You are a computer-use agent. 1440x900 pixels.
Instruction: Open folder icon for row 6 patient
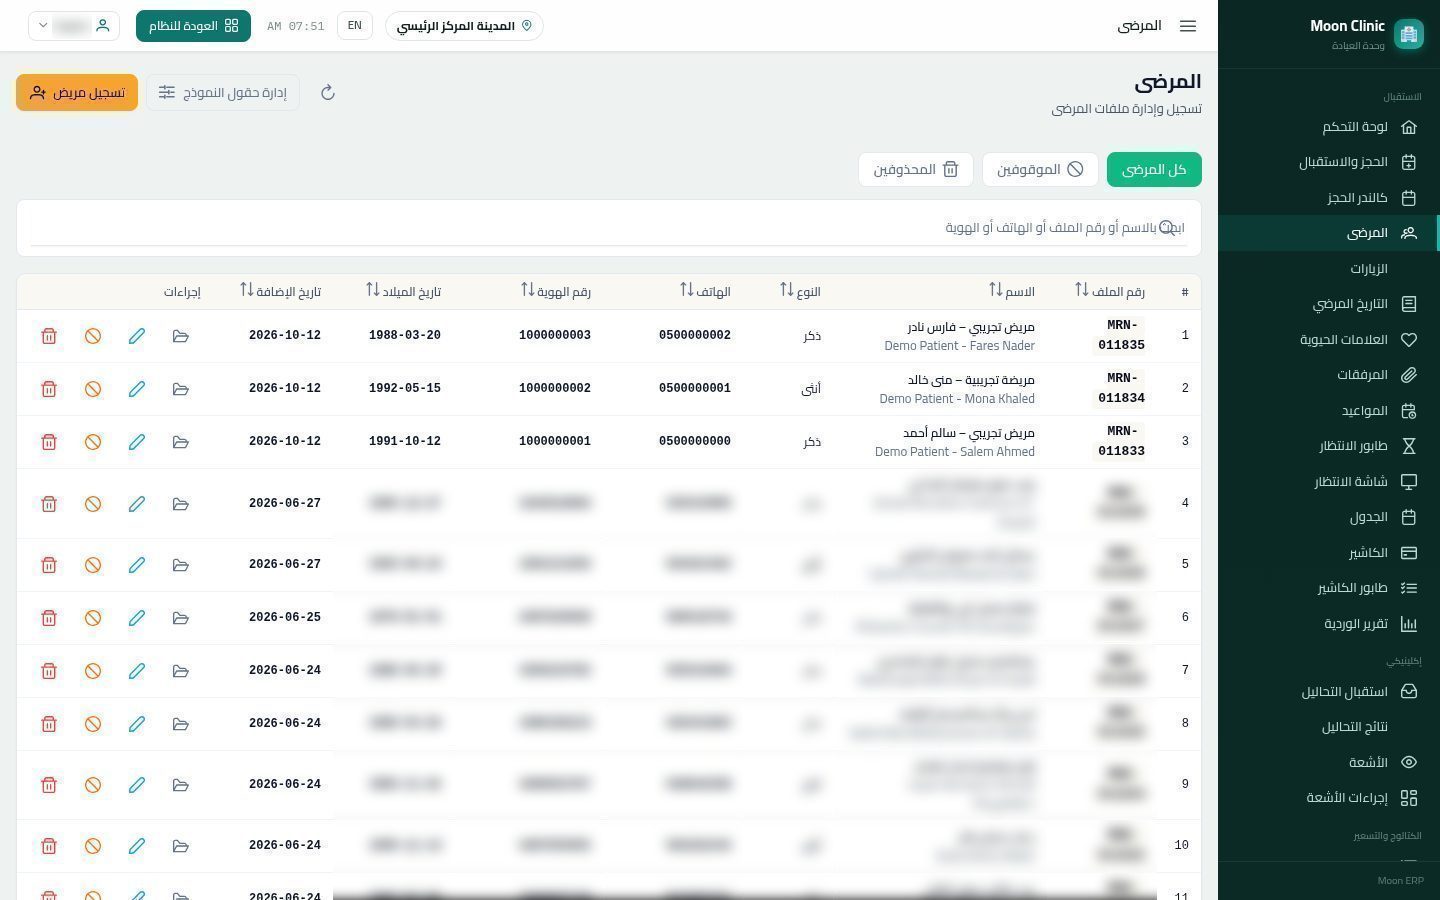point(181,618)
